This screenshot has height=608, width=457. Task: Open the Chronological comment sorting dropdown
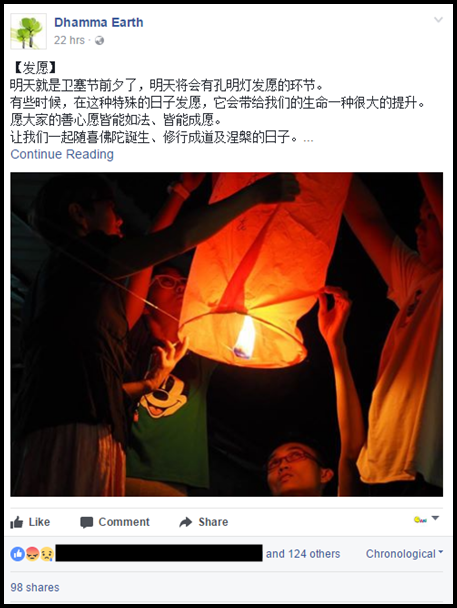(404, 554)
